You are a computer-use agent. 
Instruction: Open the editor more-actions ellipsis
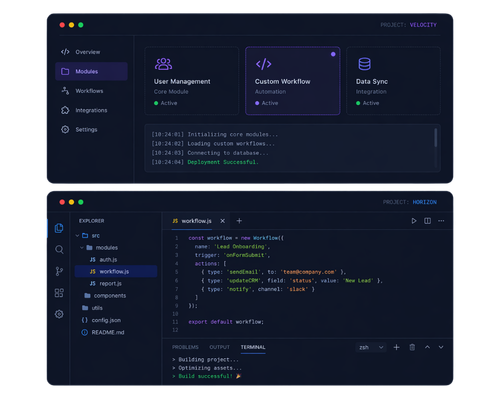[x=441, y=221]
